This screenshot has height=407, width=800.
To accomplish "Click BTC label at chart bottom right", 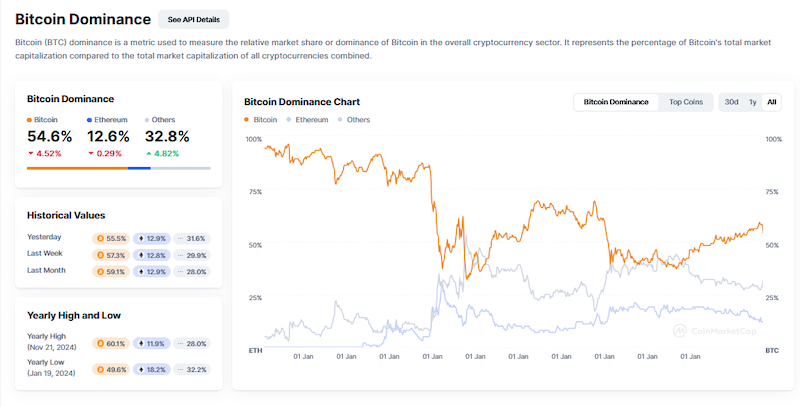I will (771, 351).
